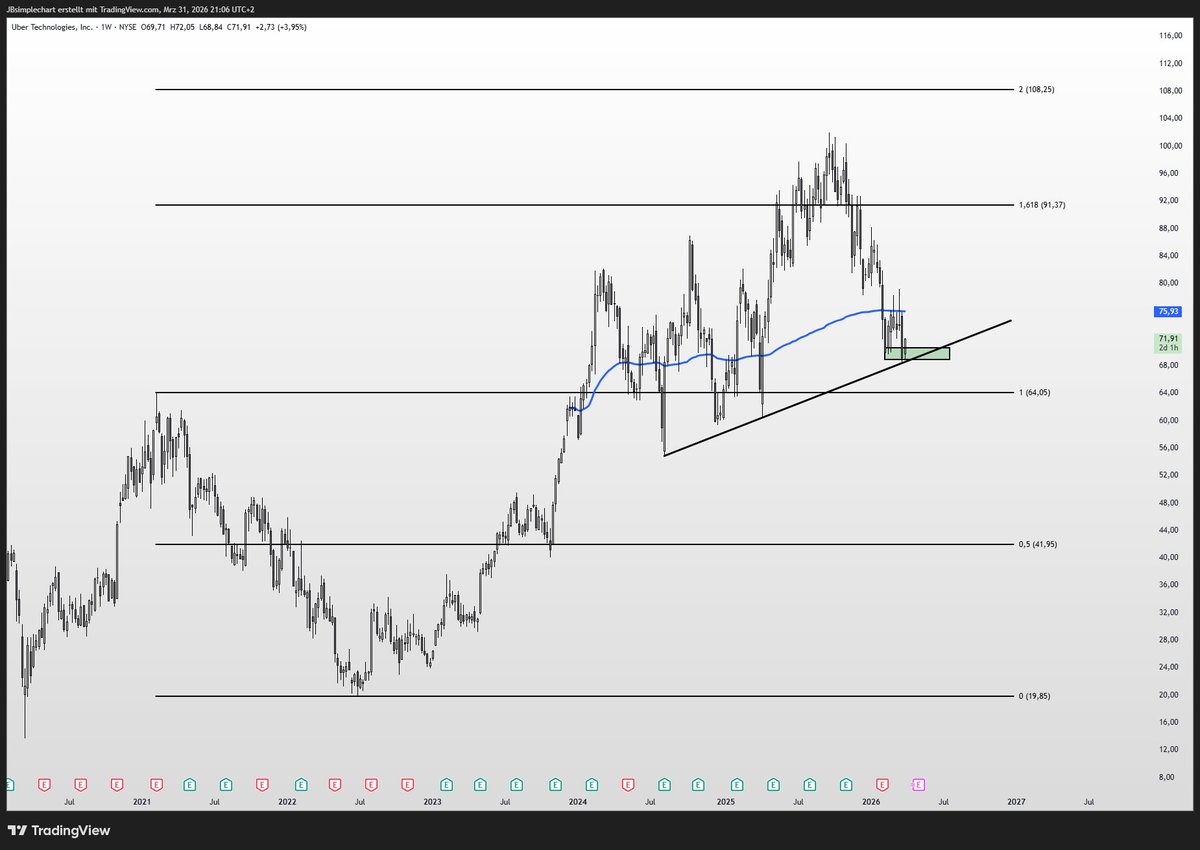Click the 84,00 price scale label

coord(1169,256)
